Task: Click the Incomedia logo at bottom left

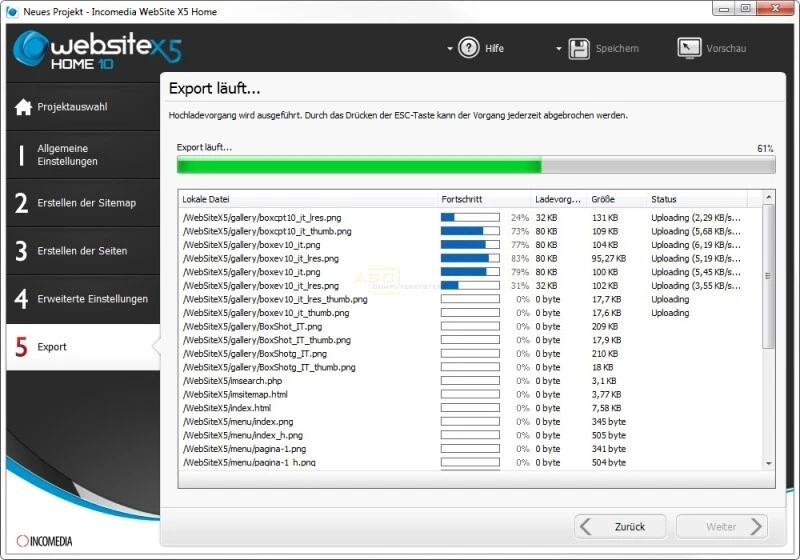Action: point(44,541)
